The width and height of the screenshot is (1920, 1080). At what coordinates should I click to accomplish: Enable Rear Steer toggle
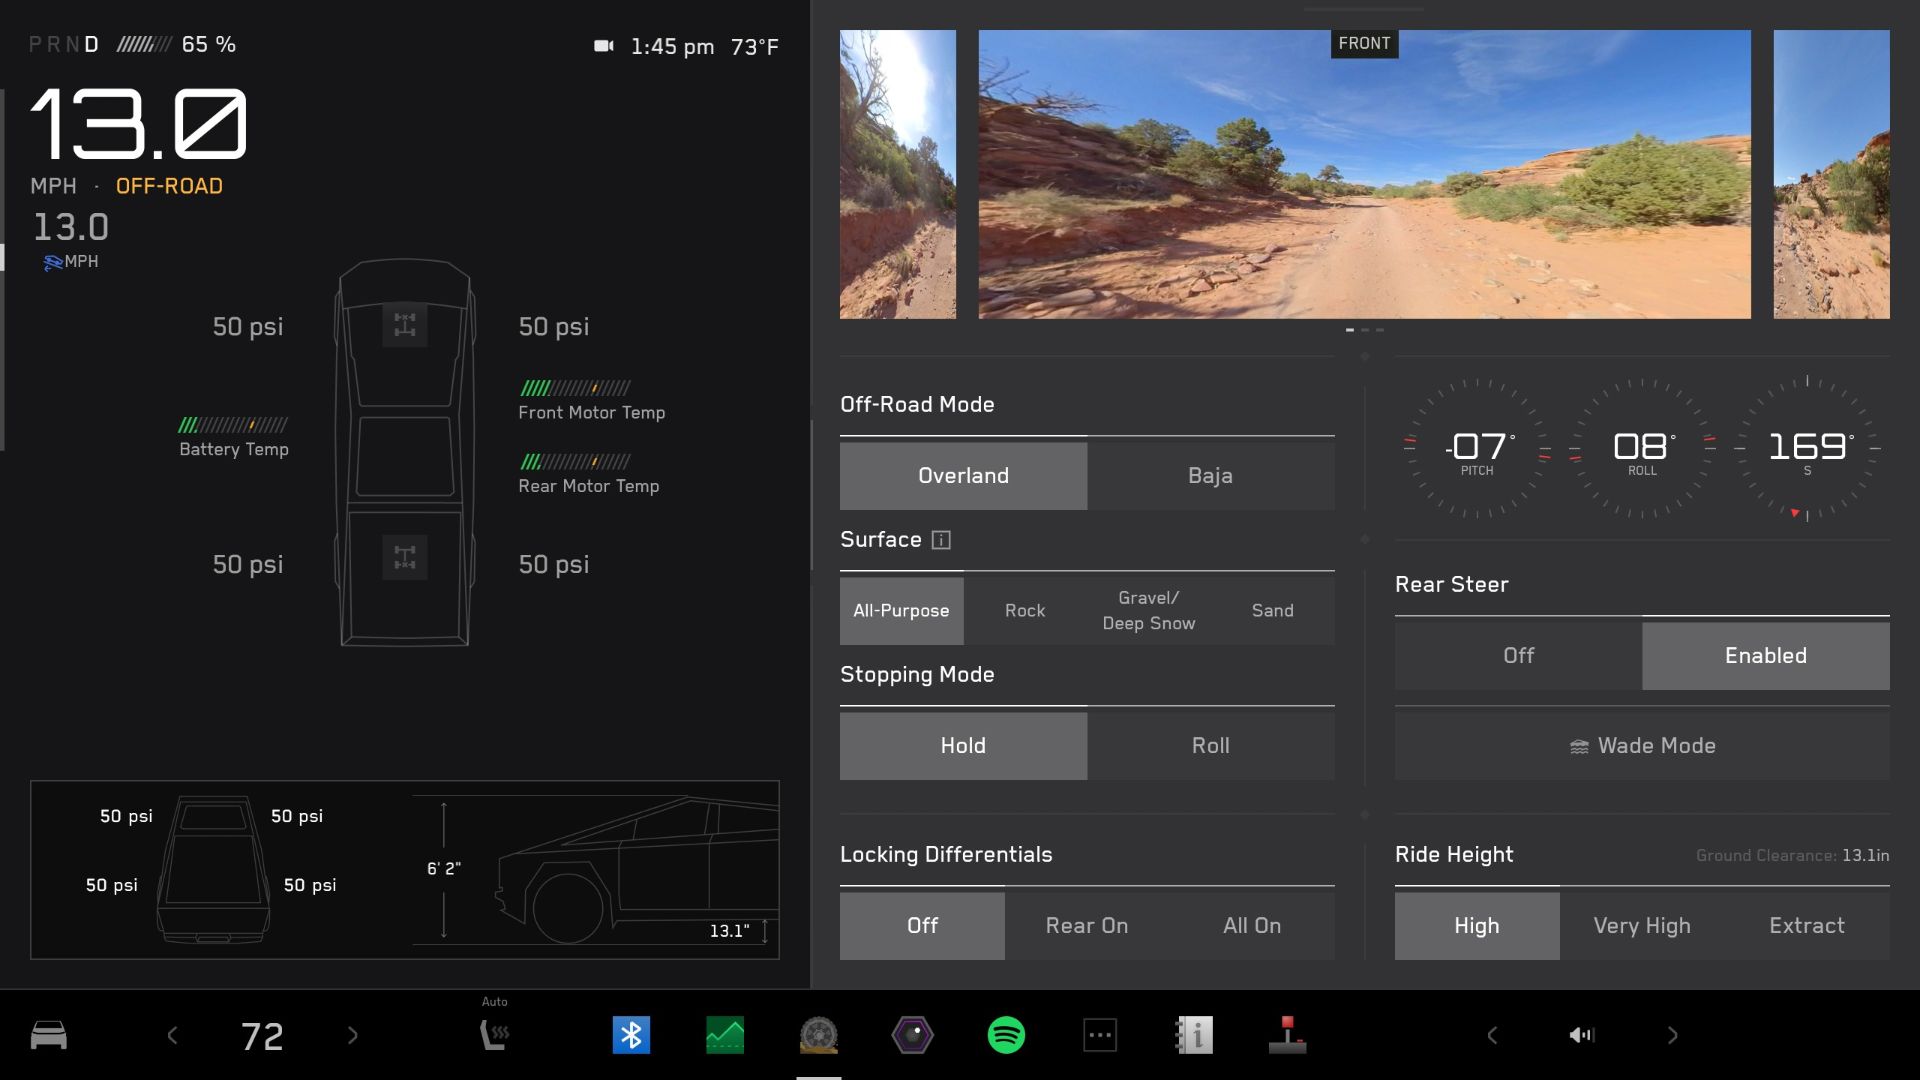[1766, 655]
